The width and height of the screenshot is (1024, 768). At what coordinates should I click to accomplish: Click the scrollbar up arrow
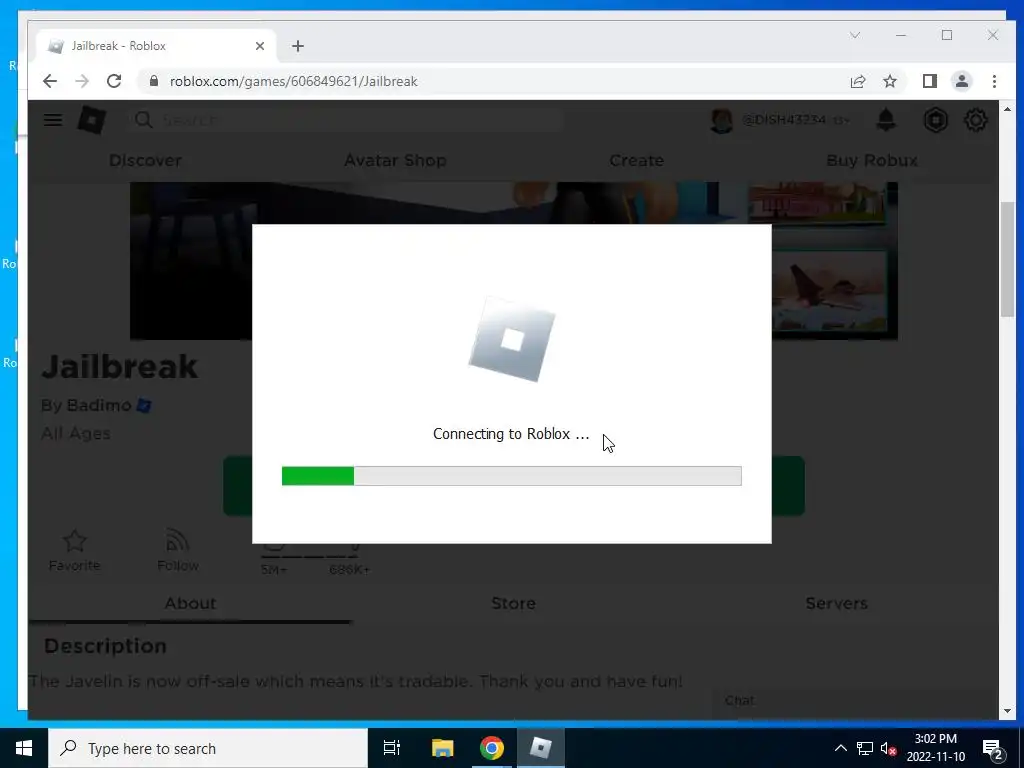[1007, 109]
